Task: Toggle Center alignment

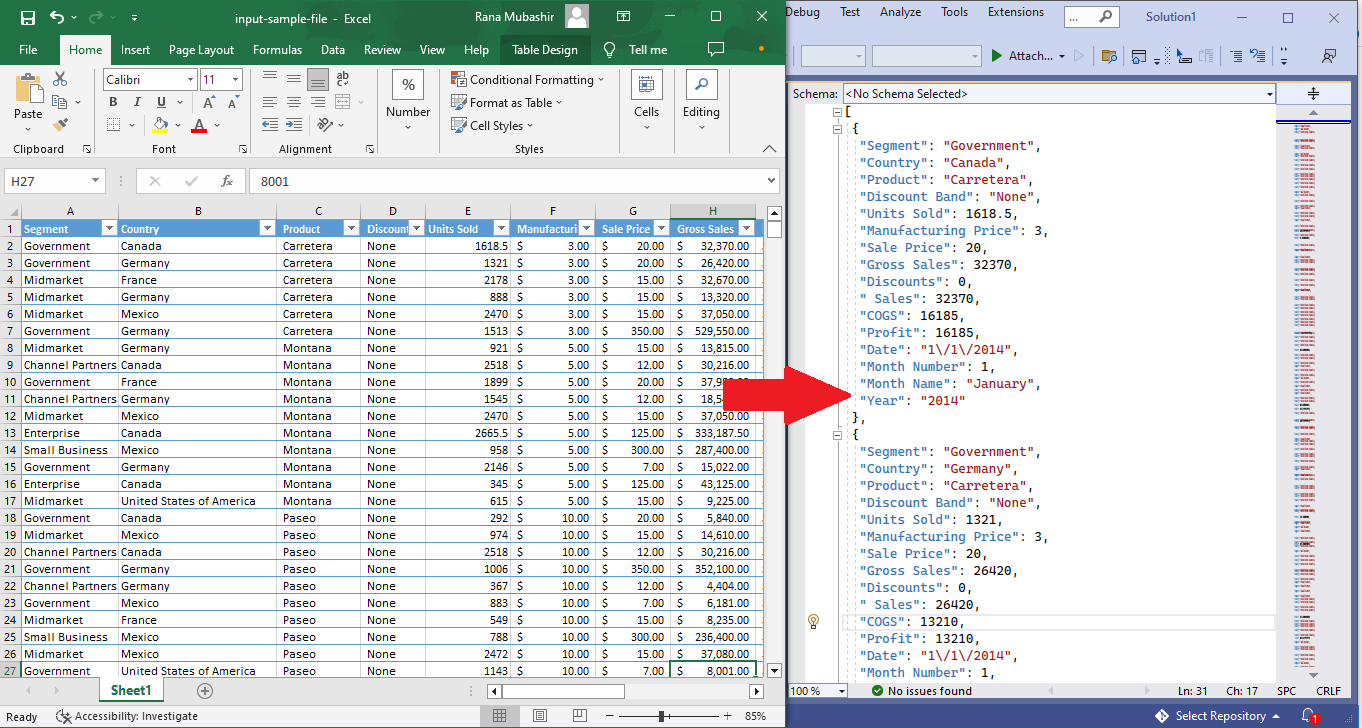Action: (294, 102)
